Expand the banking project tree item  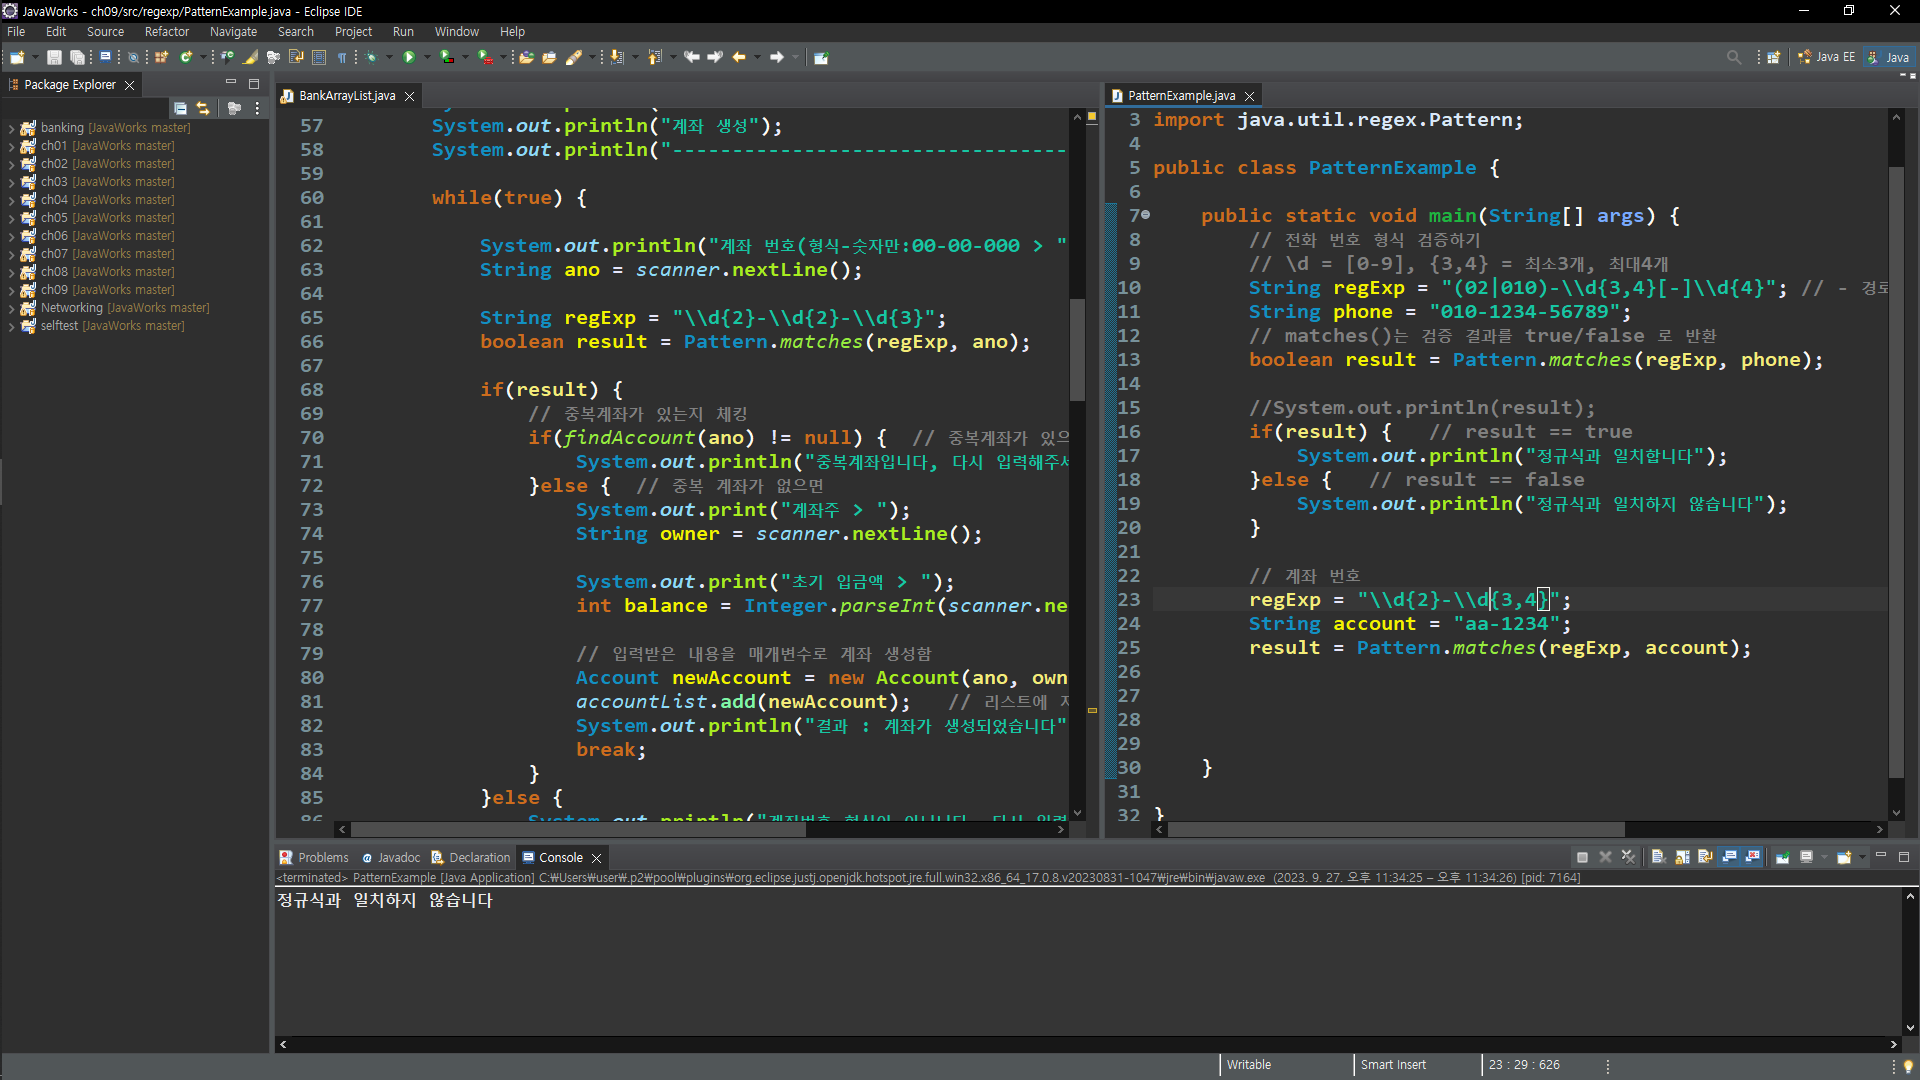coord(11,128)
